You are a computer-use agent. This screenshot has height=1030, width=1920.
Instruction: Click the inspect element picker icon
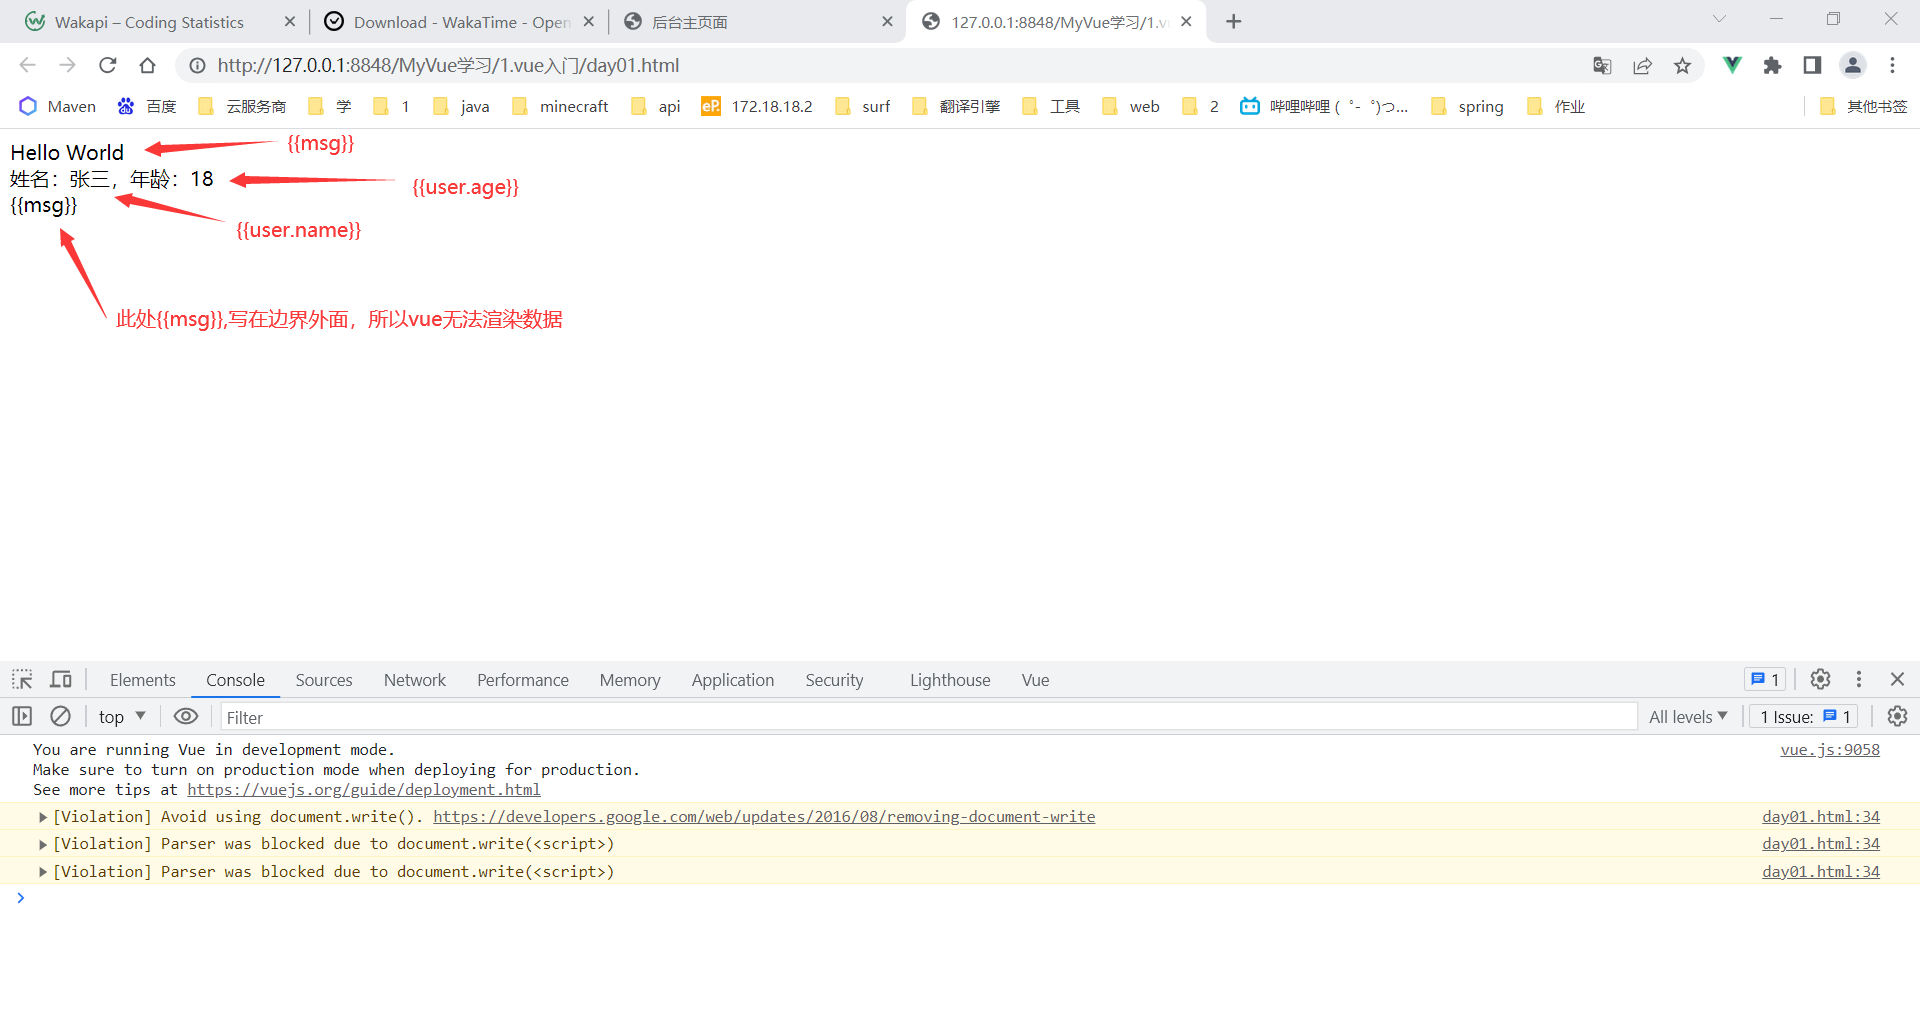22,680
